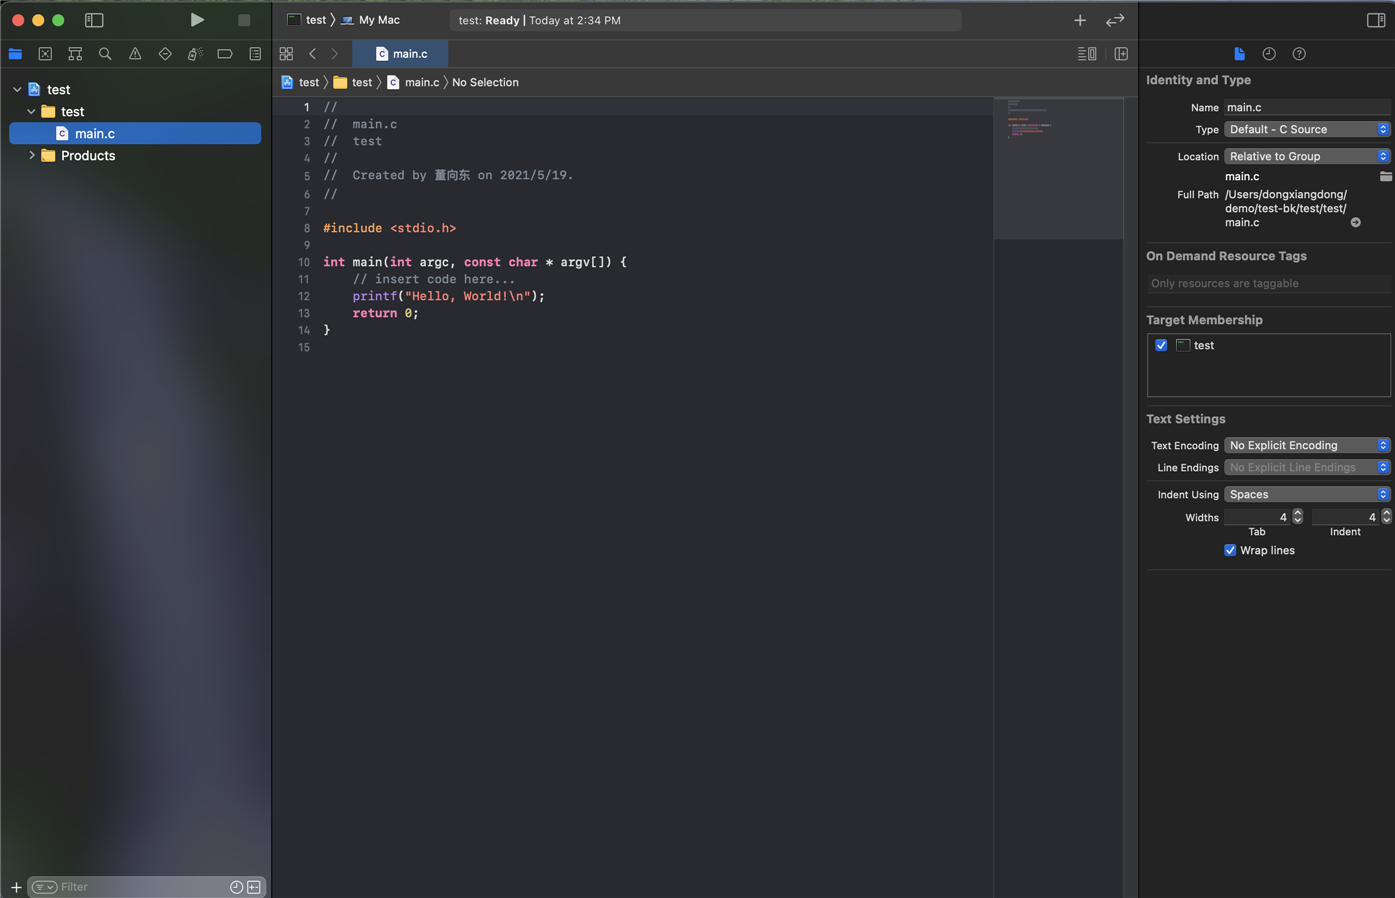Viewport: 1395px width, 898px height.
Task: Open the Line Endings dropdown
Action: (x=1307, y=468)
